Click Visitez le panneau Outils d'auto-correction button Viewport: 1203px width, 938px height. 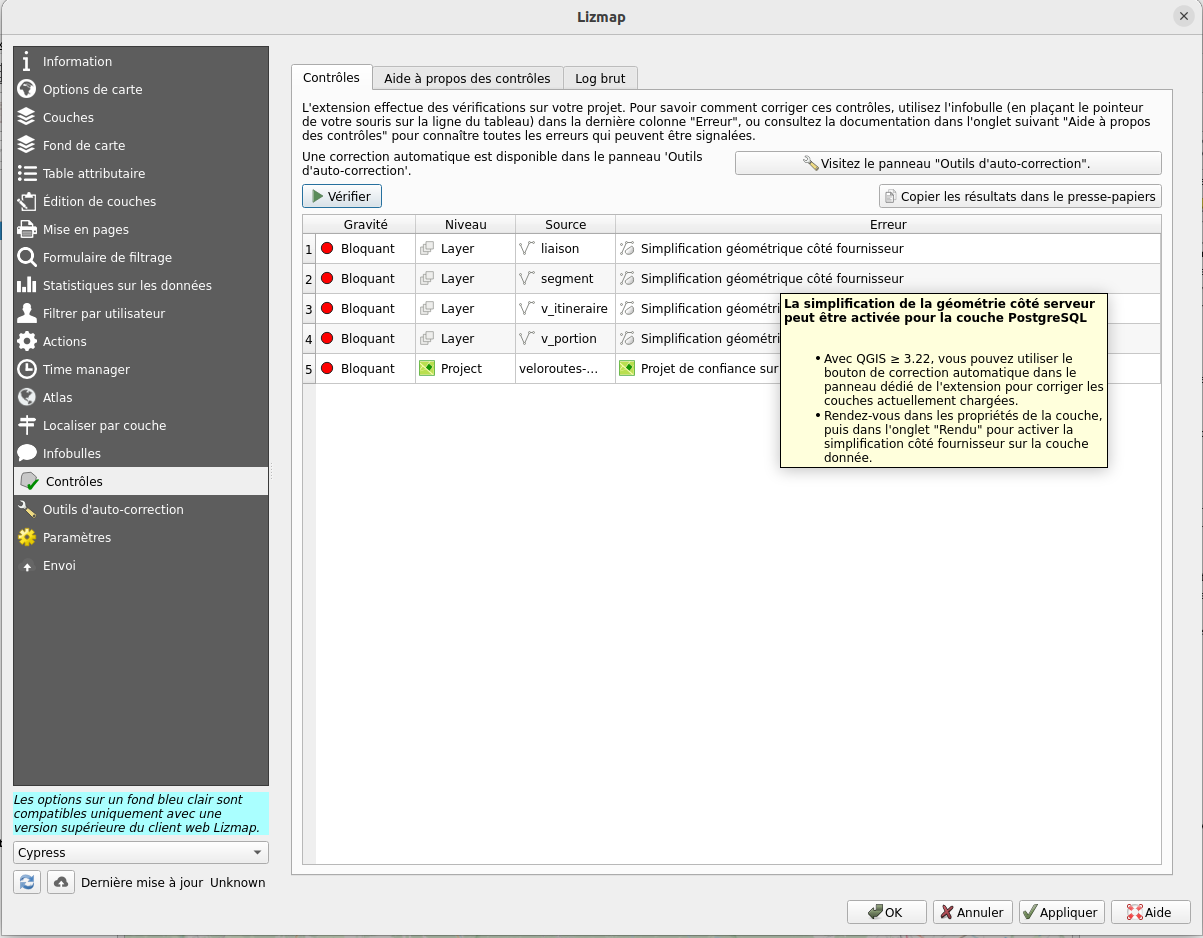(948, 163)
